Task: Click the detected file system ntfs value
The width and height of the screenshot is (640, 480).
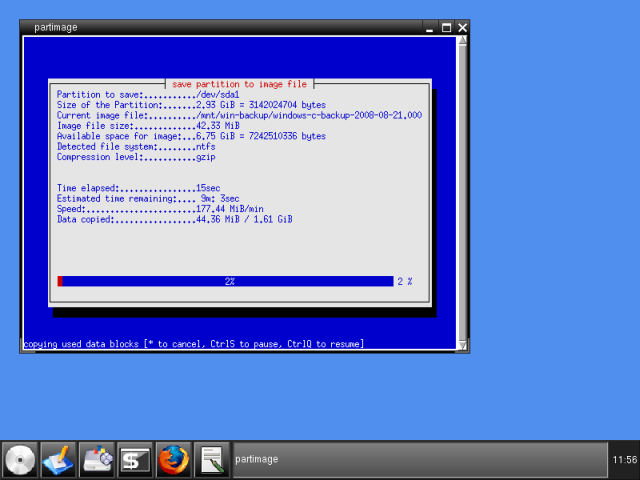Action: pyautogui.click(x=206, y=147)
